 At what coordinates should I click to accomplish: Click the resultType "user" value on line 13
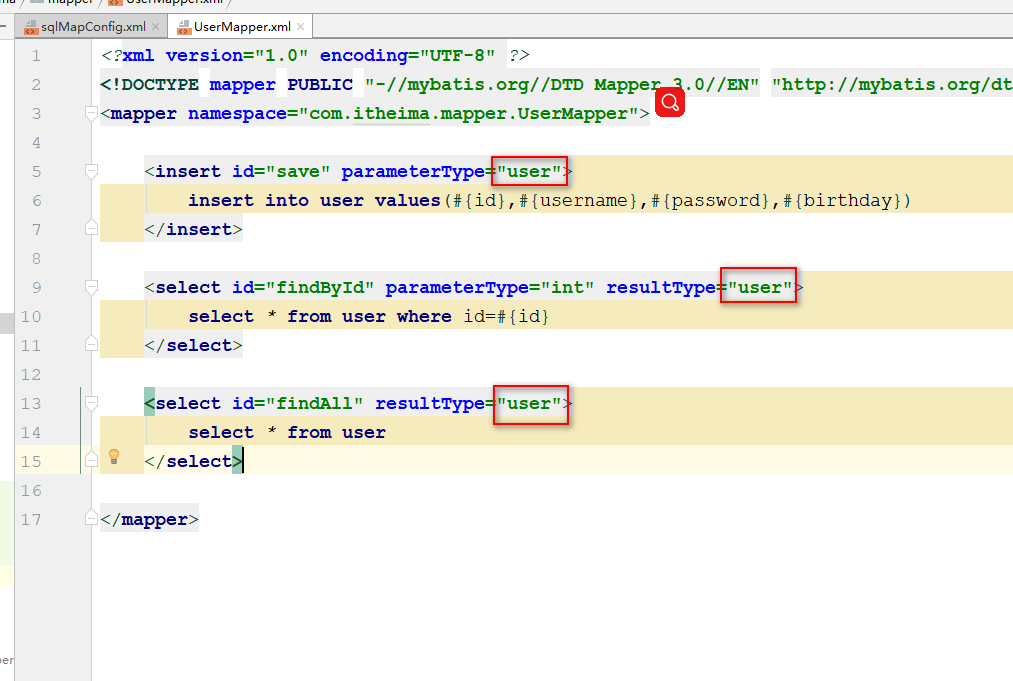tap(529, 404)
